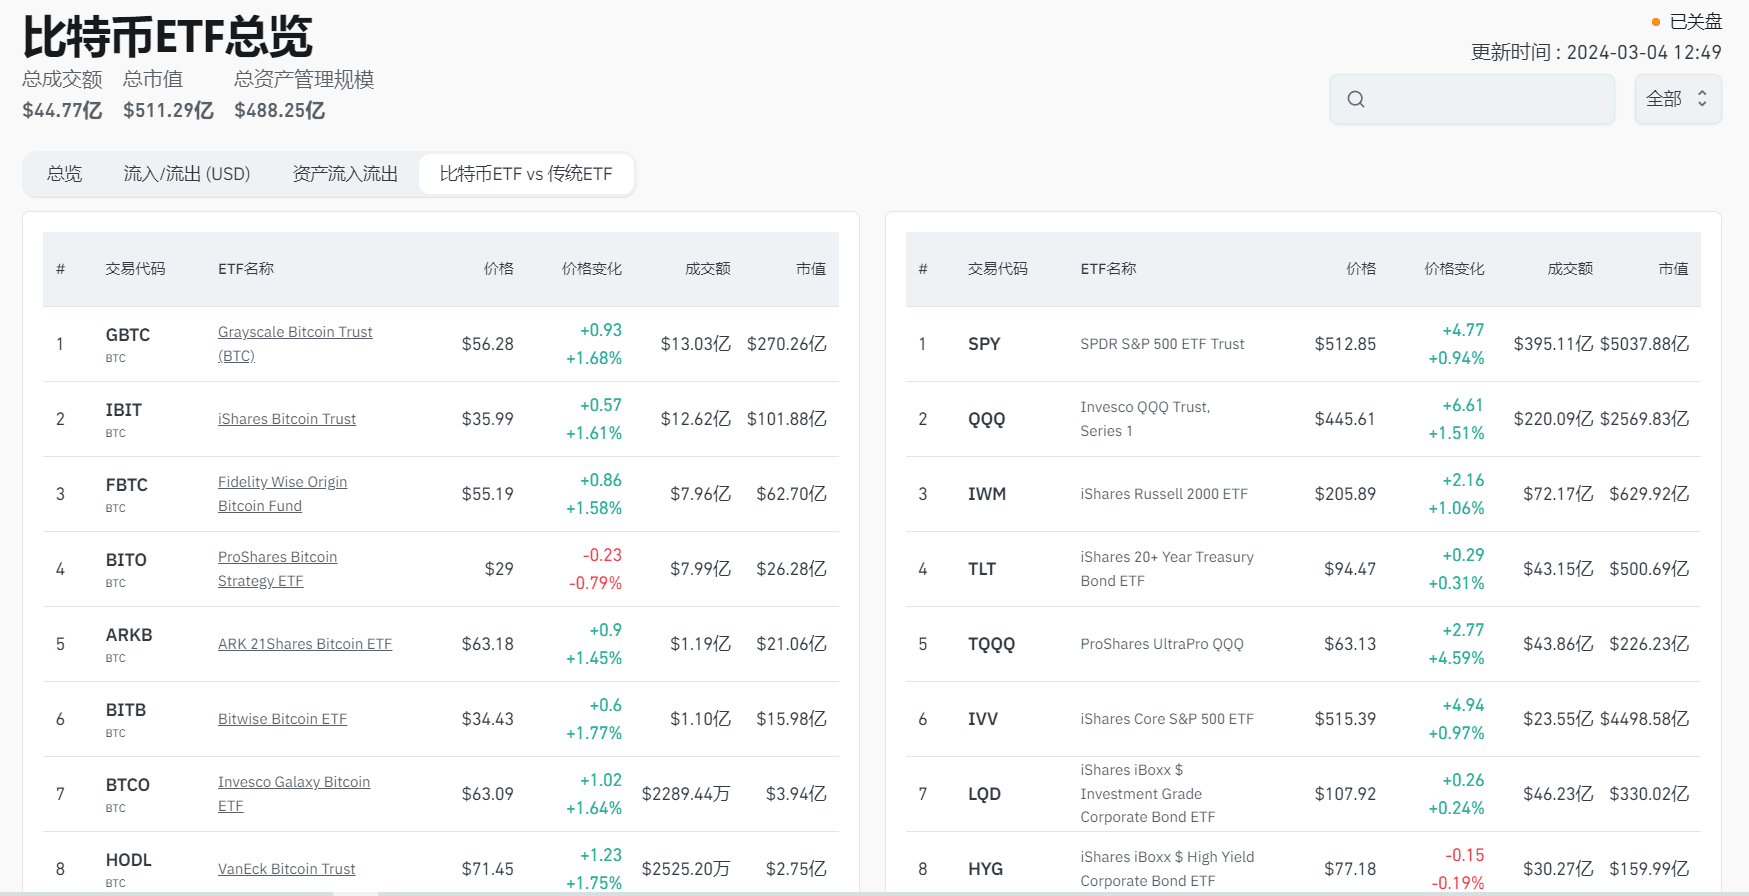Click the search magnifier icon

click(1356, 99)
